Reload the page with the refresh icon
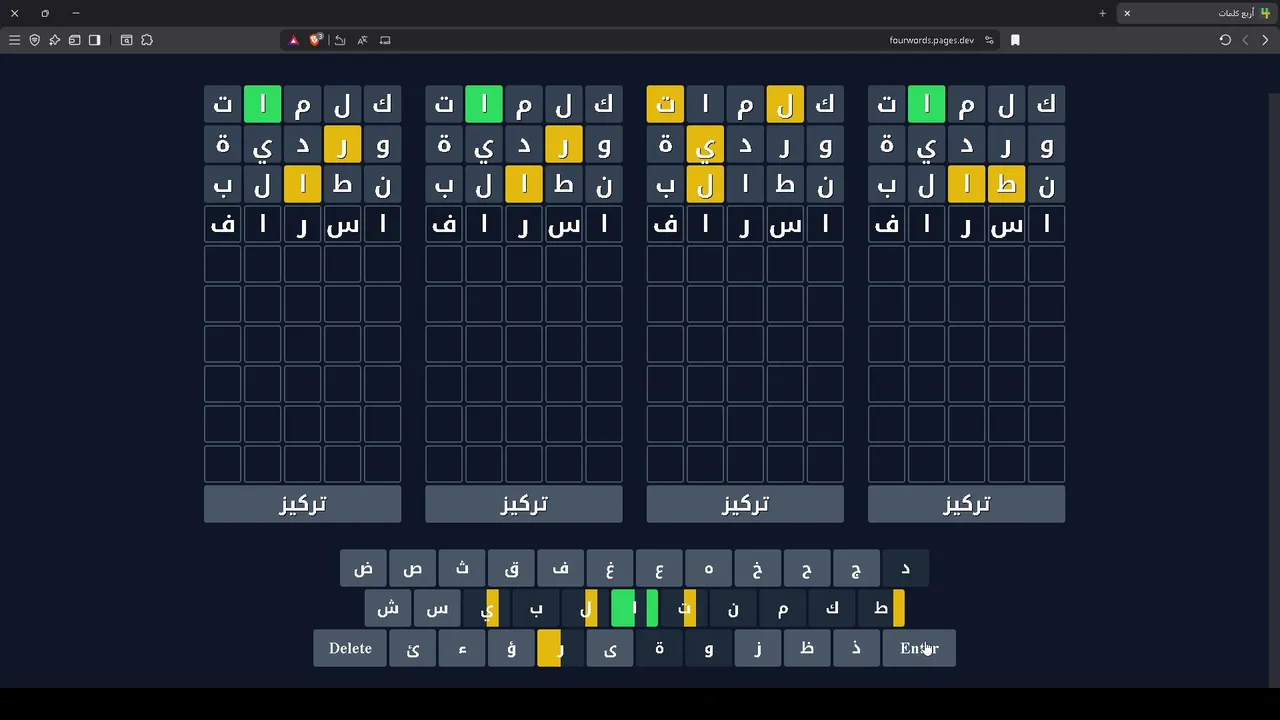The width and height of the screenshot is (1280, 720). tap(1225, 40)
